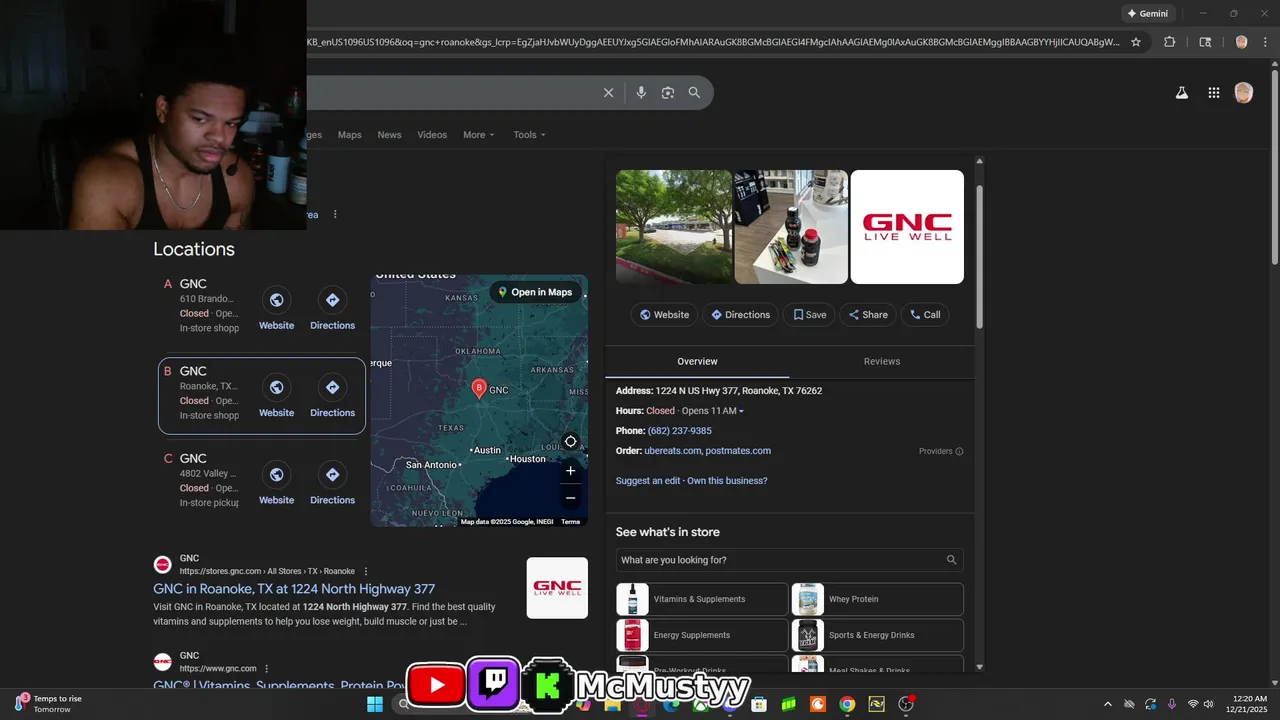Expand the More search filters dropdown
Viewport: 1280px width, 720px height.
[x=478, y=135]
